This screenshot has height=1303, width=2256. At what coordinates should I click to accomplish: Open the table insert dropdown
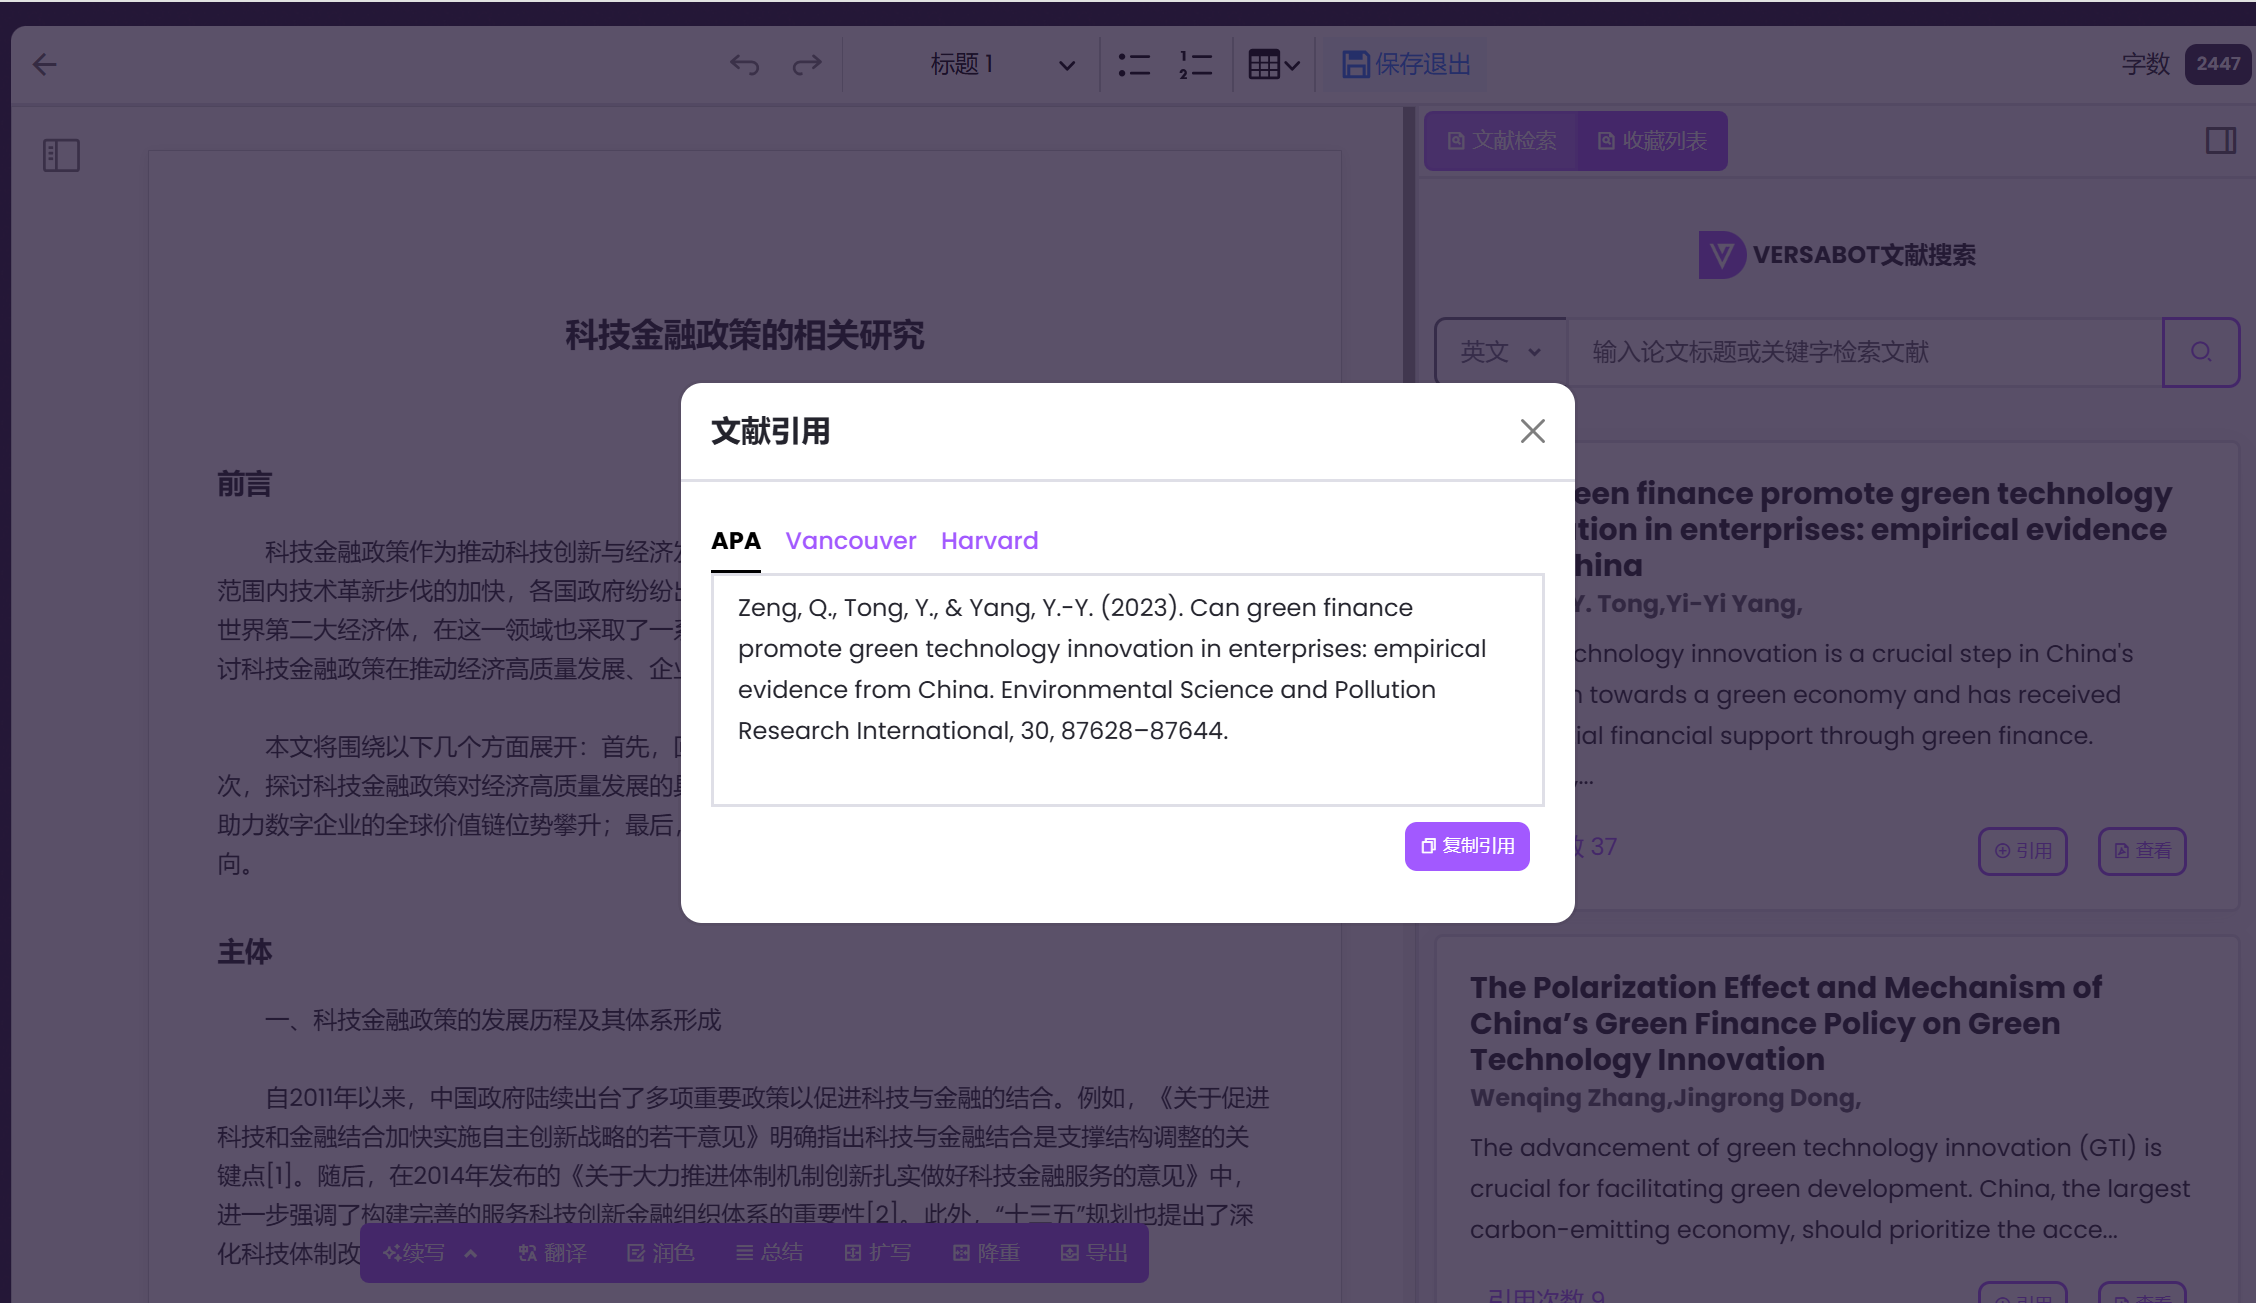point(1274,65)
